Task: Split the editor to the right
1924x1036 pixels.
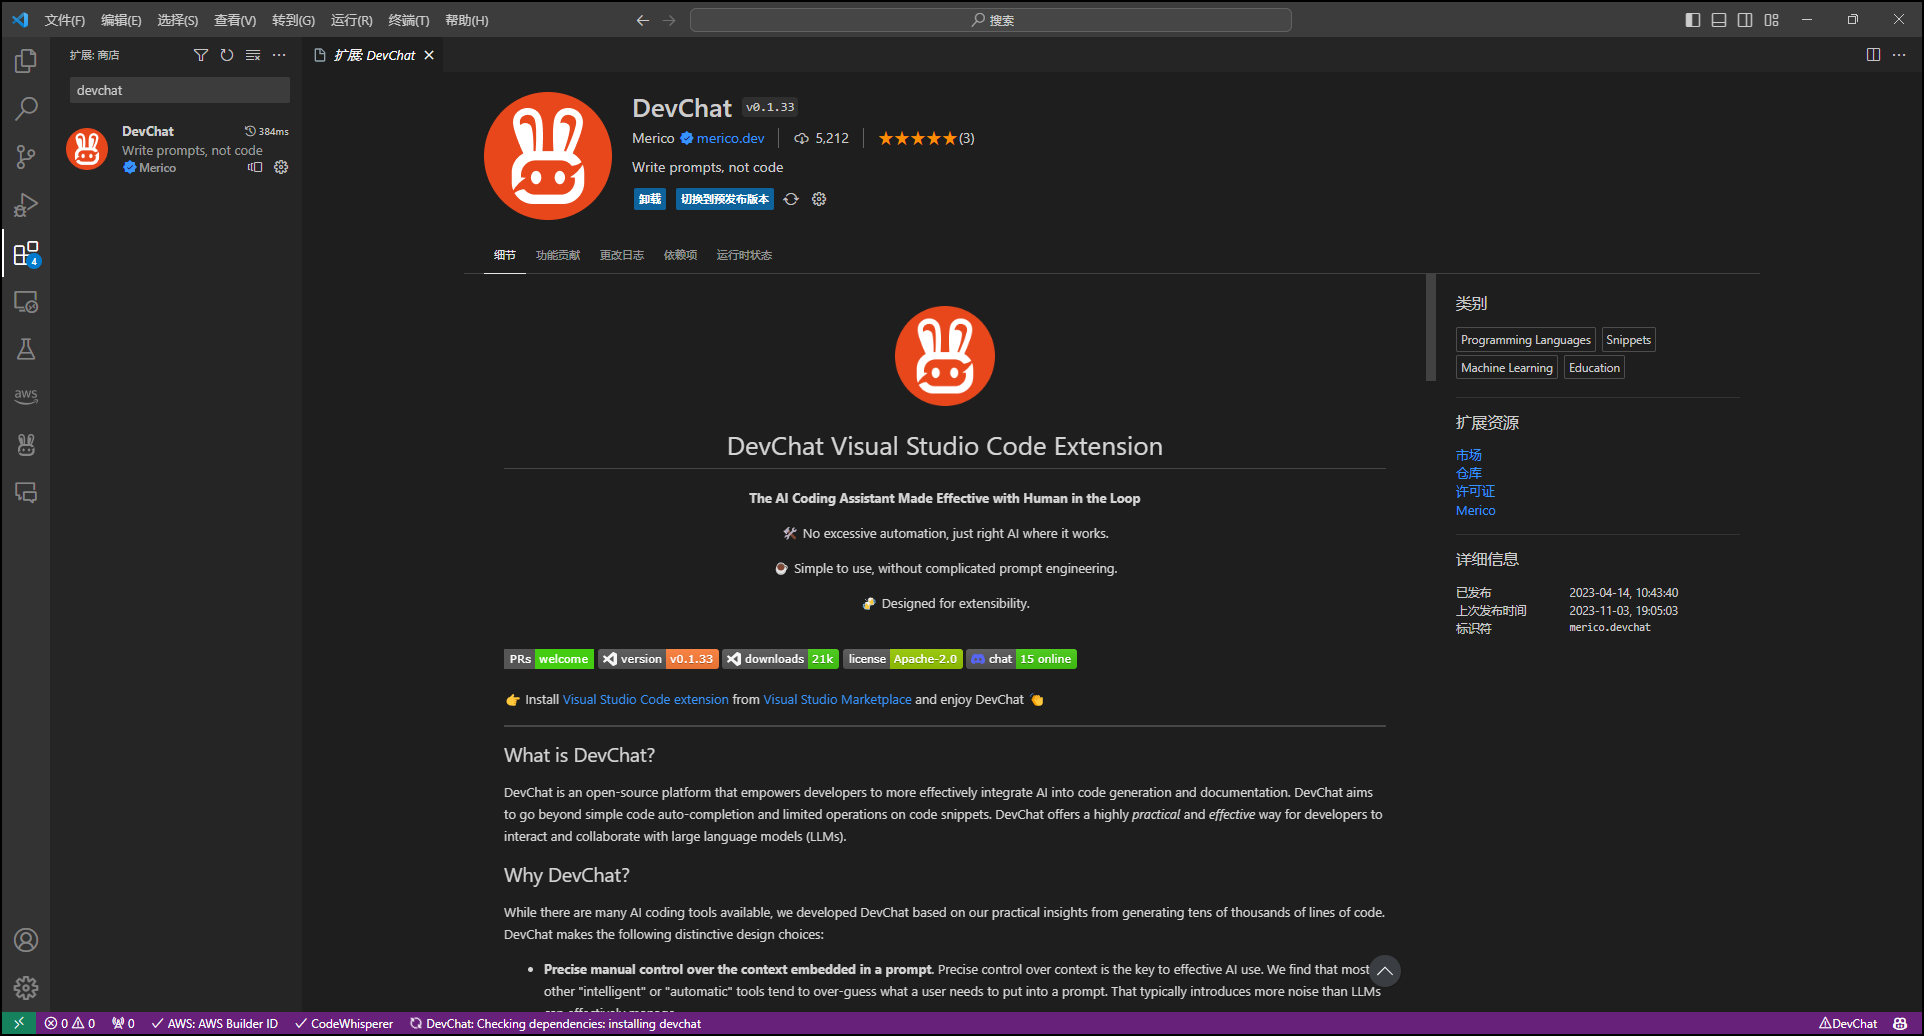Action: 1873,55
